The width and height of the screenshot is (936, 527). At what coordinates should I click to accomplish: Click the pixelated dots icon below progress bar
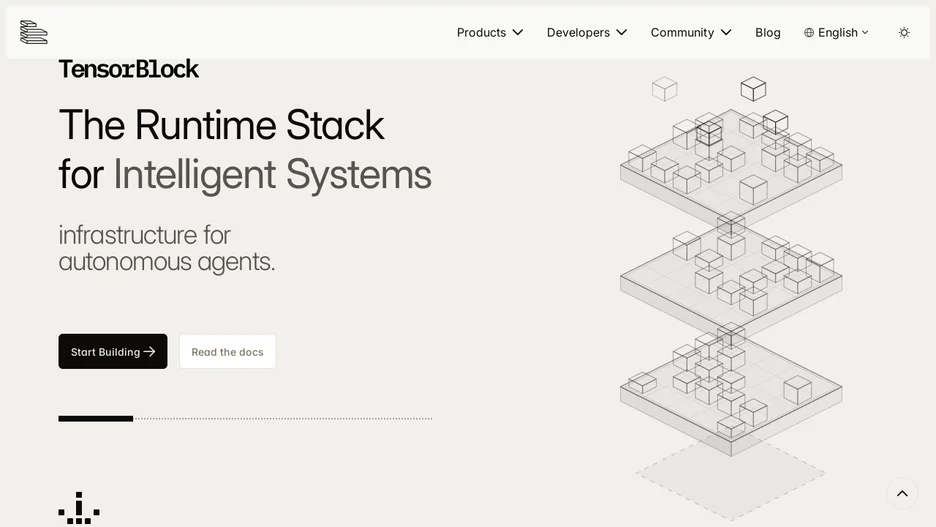click(79, 508)
